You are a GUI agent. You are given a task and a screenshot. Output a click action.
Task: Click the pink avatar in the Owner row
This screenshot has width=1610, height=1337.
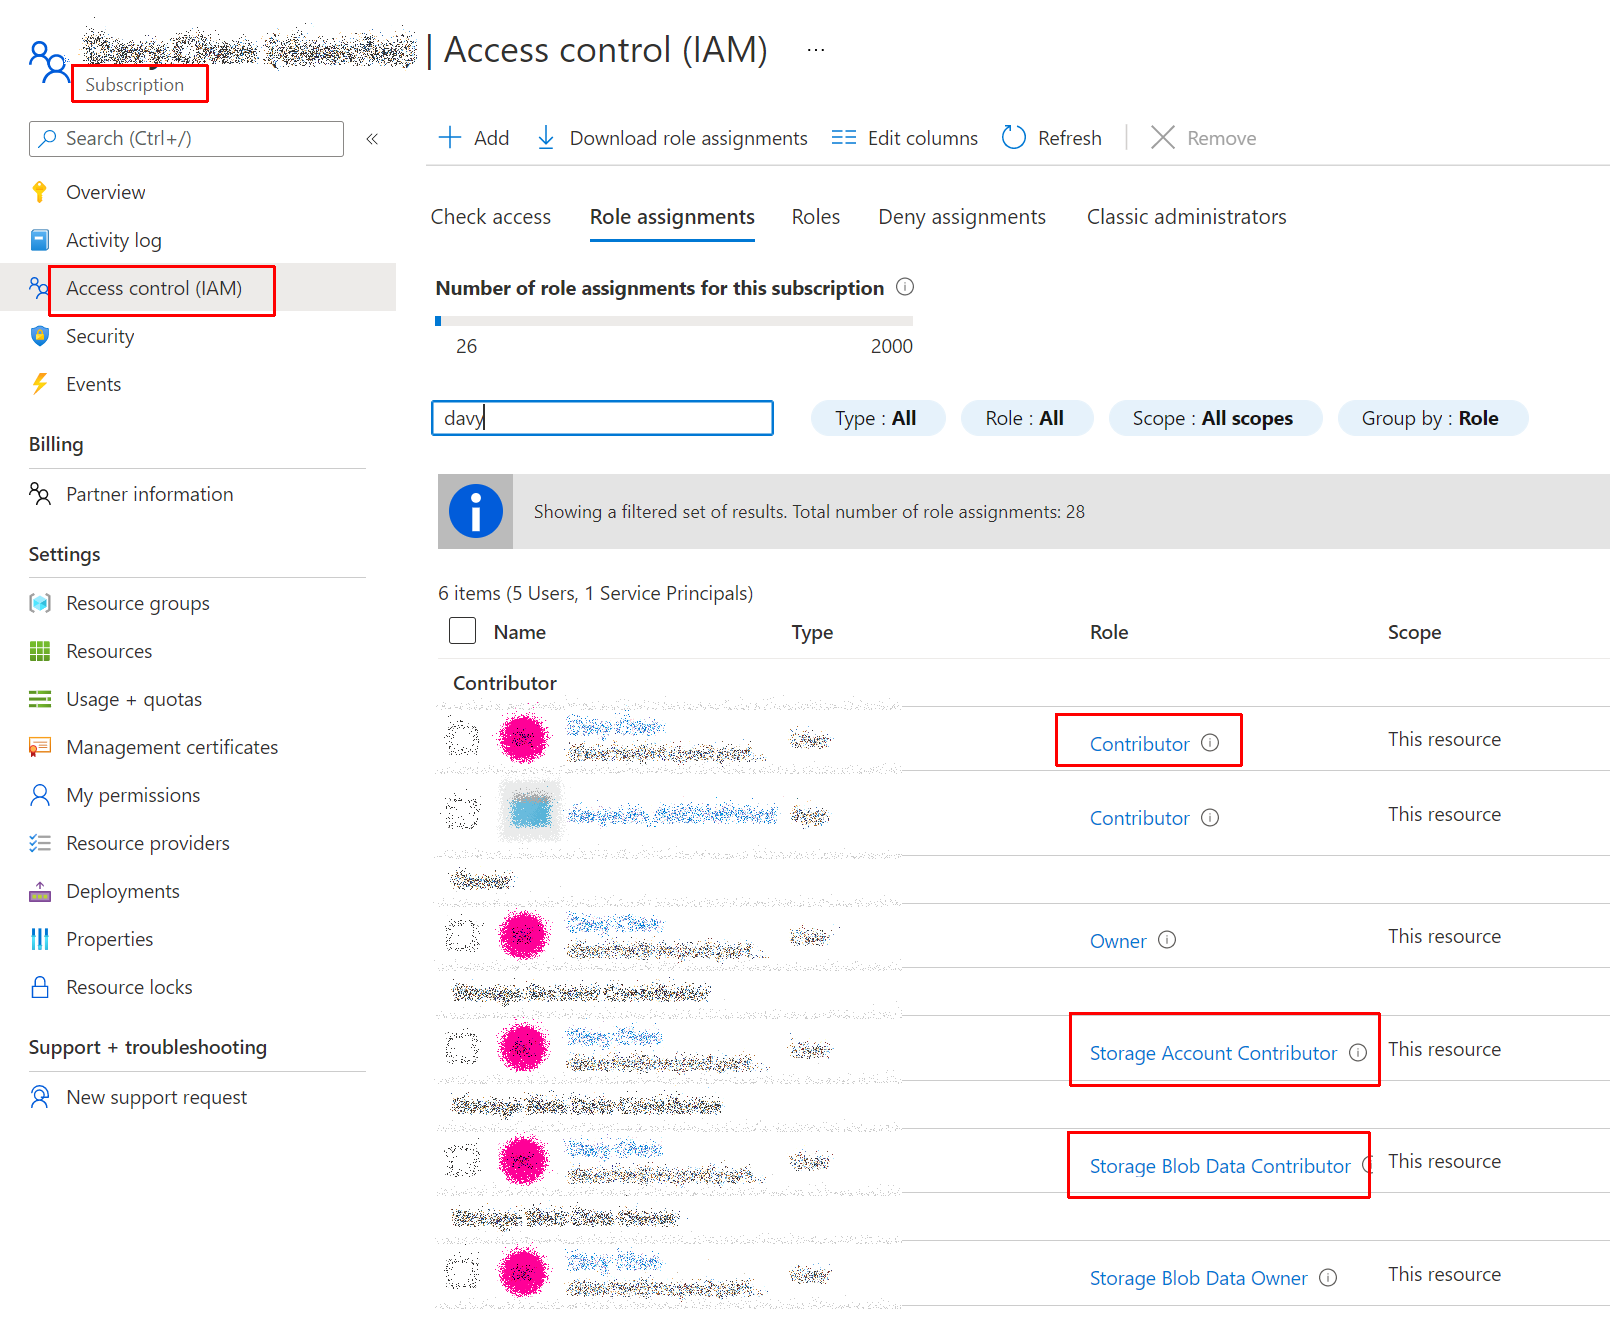click(x=524, y=936)
